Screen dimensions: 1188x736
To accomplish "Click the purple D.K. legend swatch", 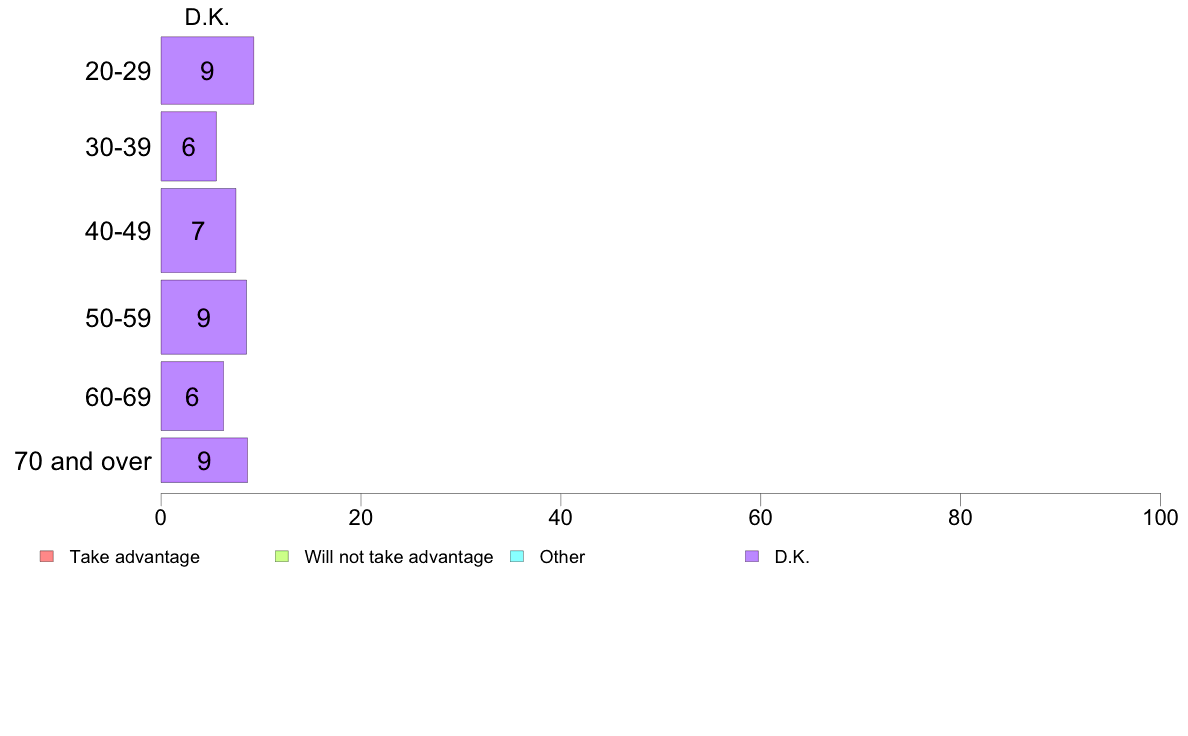I will pos(752,556).
